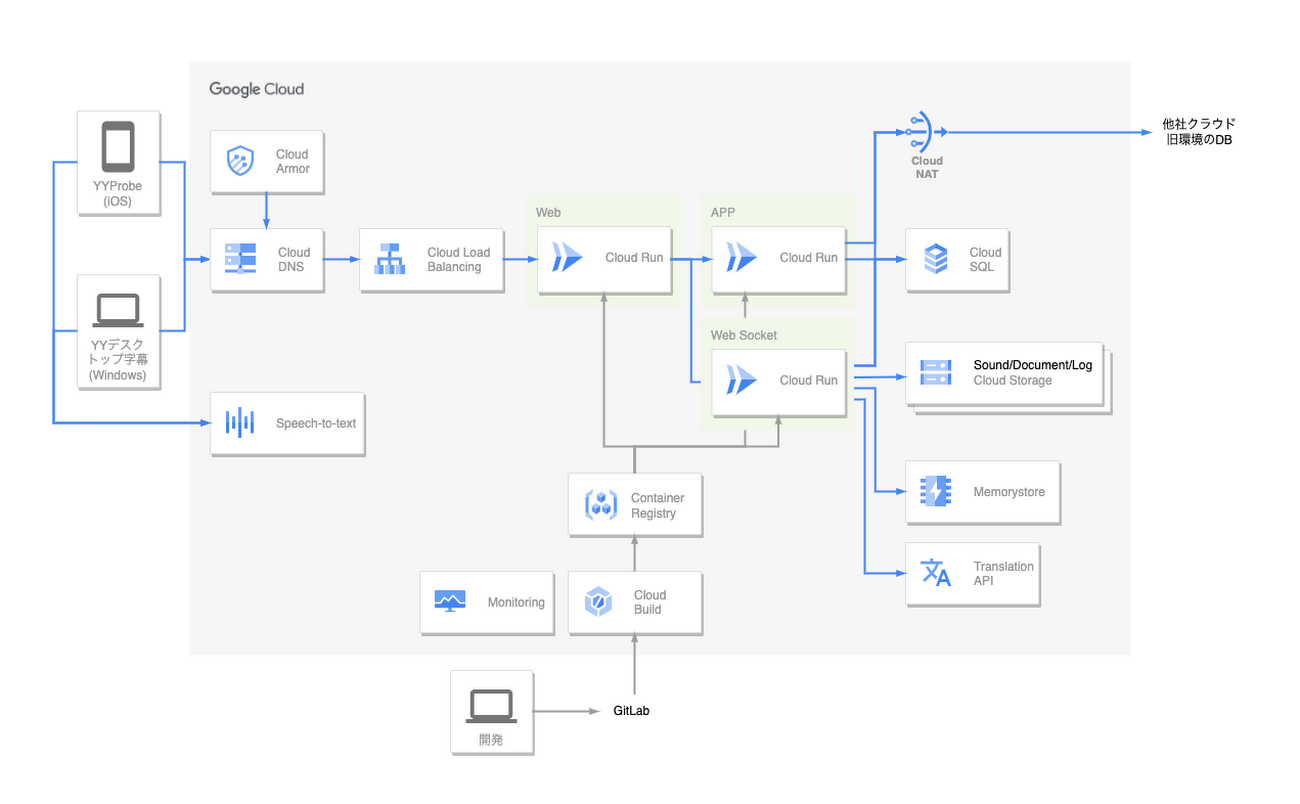
Task: Select the Web Socket Cloud Run icon
Action: (x=742, y=379)
